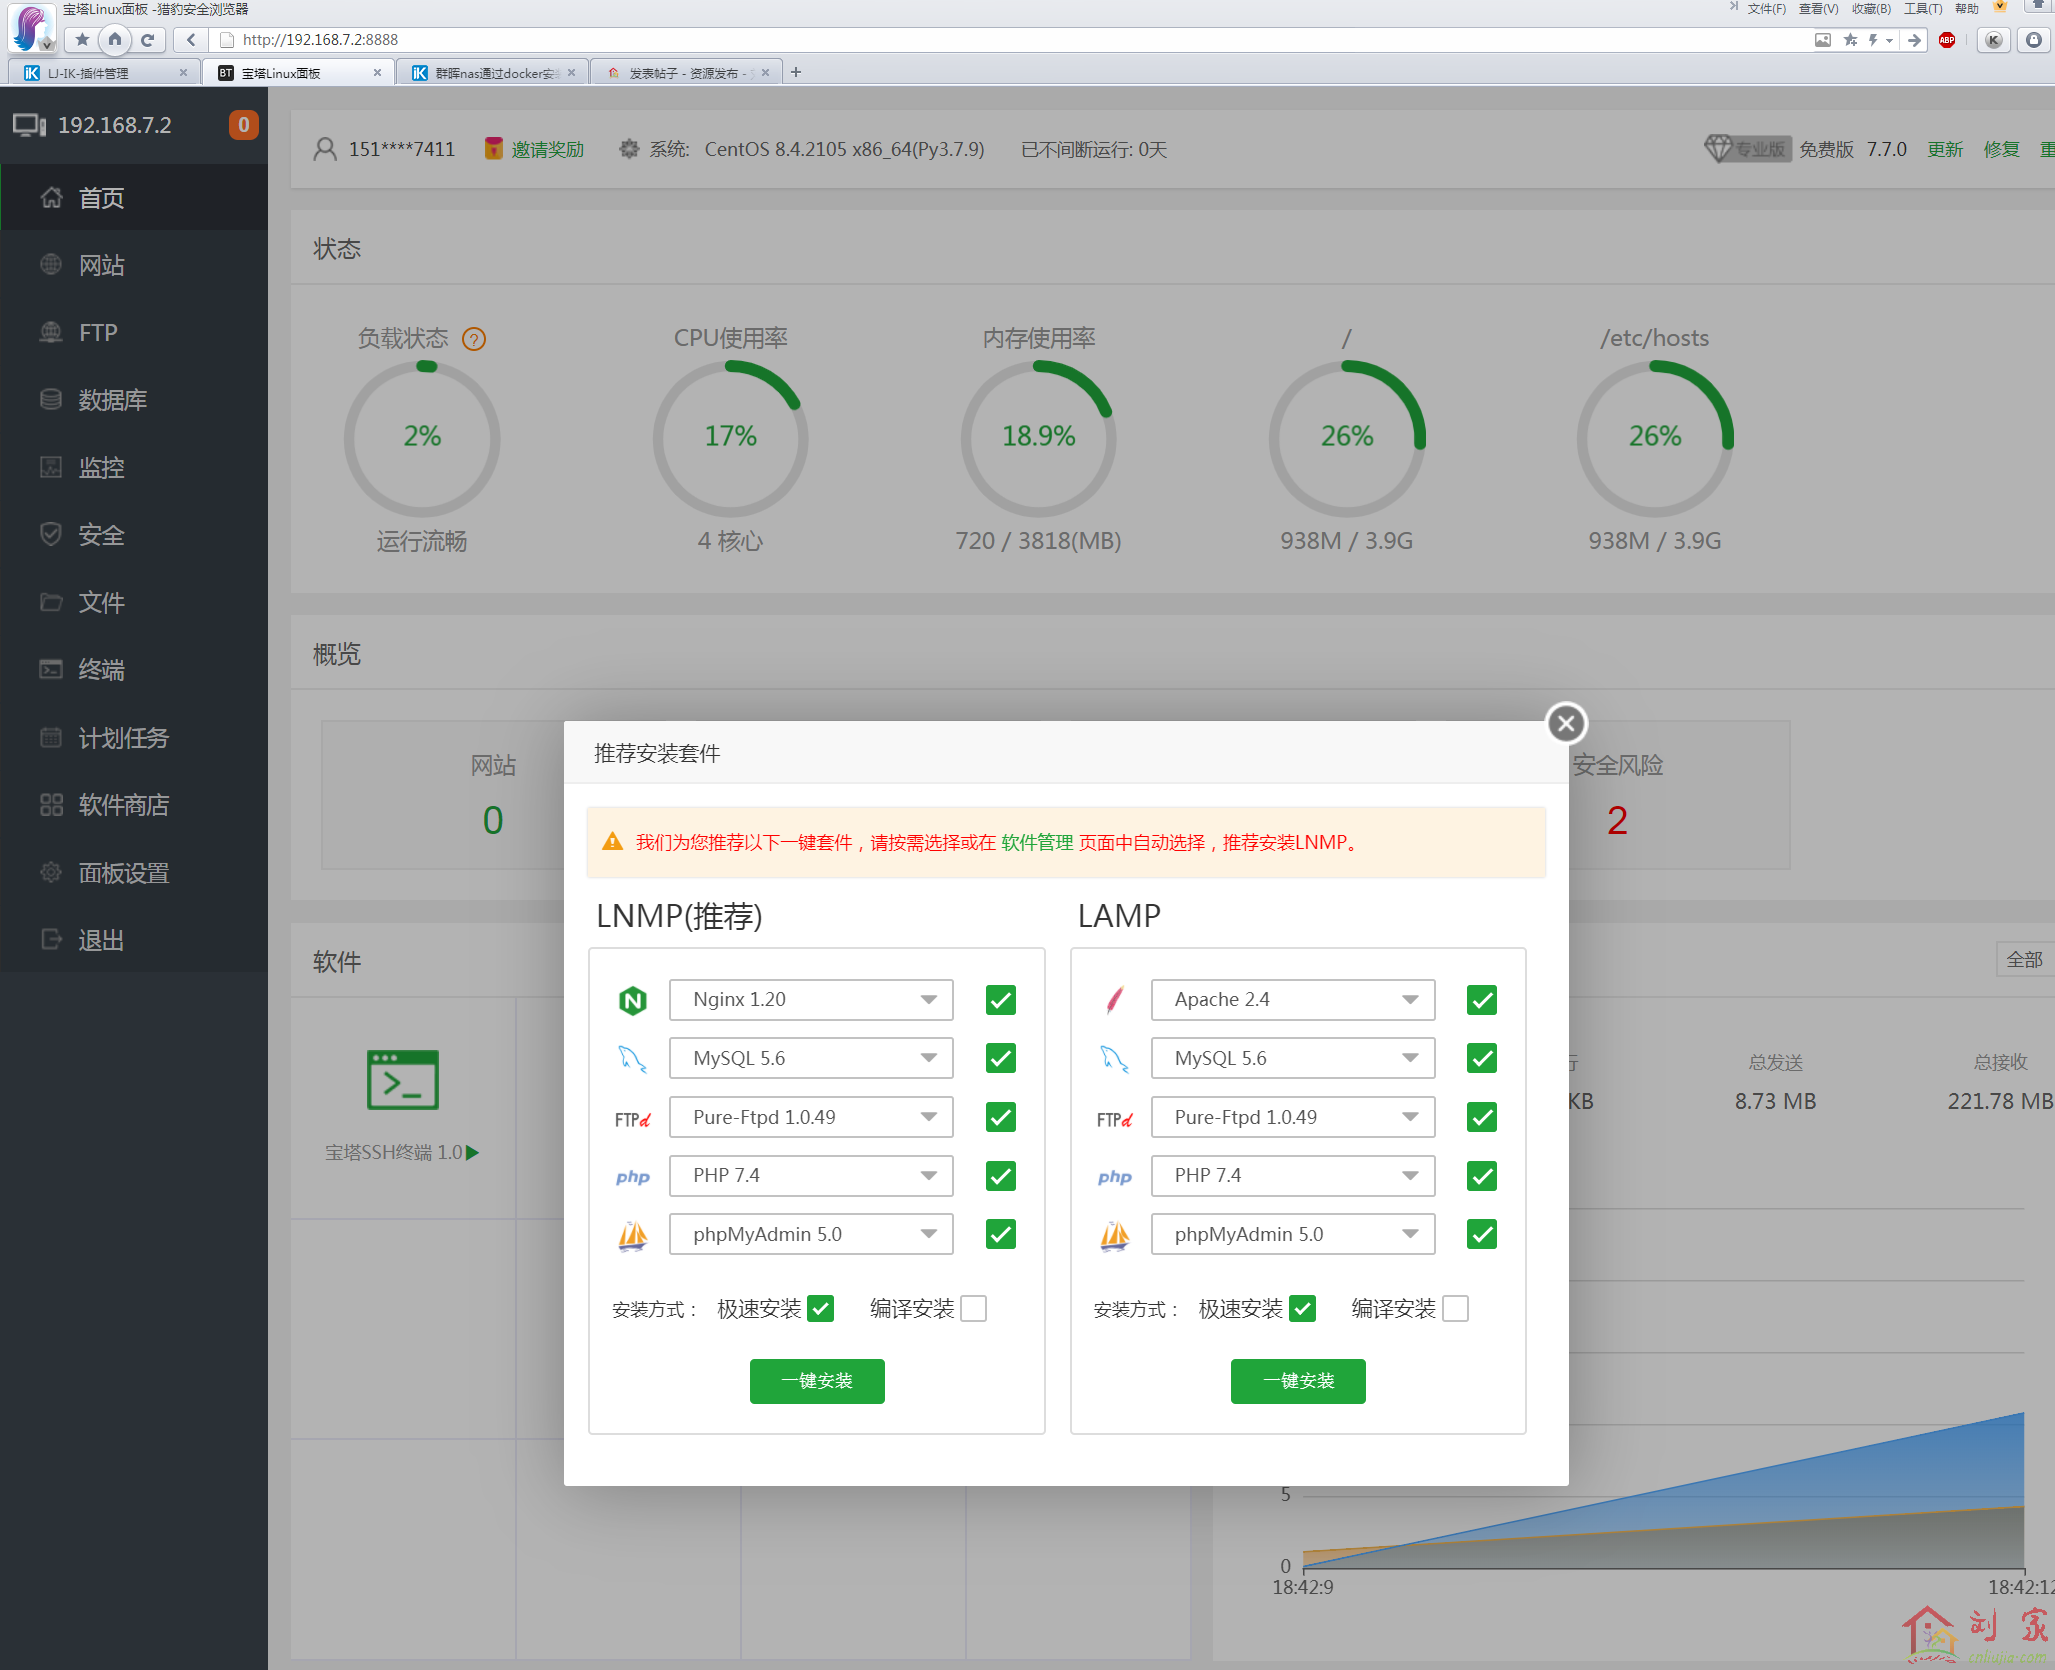The height and width of the screenshot is (1670, 2055).
Task: Click the CPU使用率 circular gauge
Action: pos(730,438)
